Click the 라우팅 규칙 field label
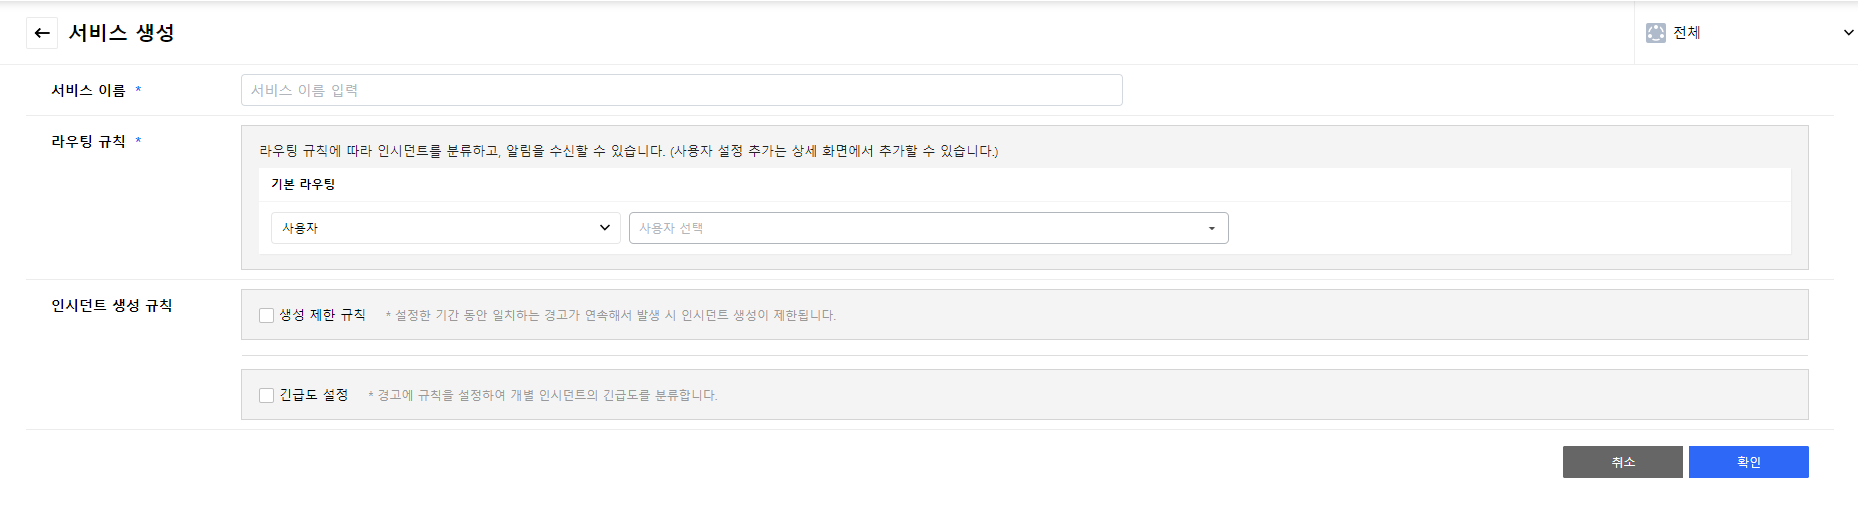The width and height of the screenshot is (1858, 507). point(88,142)
